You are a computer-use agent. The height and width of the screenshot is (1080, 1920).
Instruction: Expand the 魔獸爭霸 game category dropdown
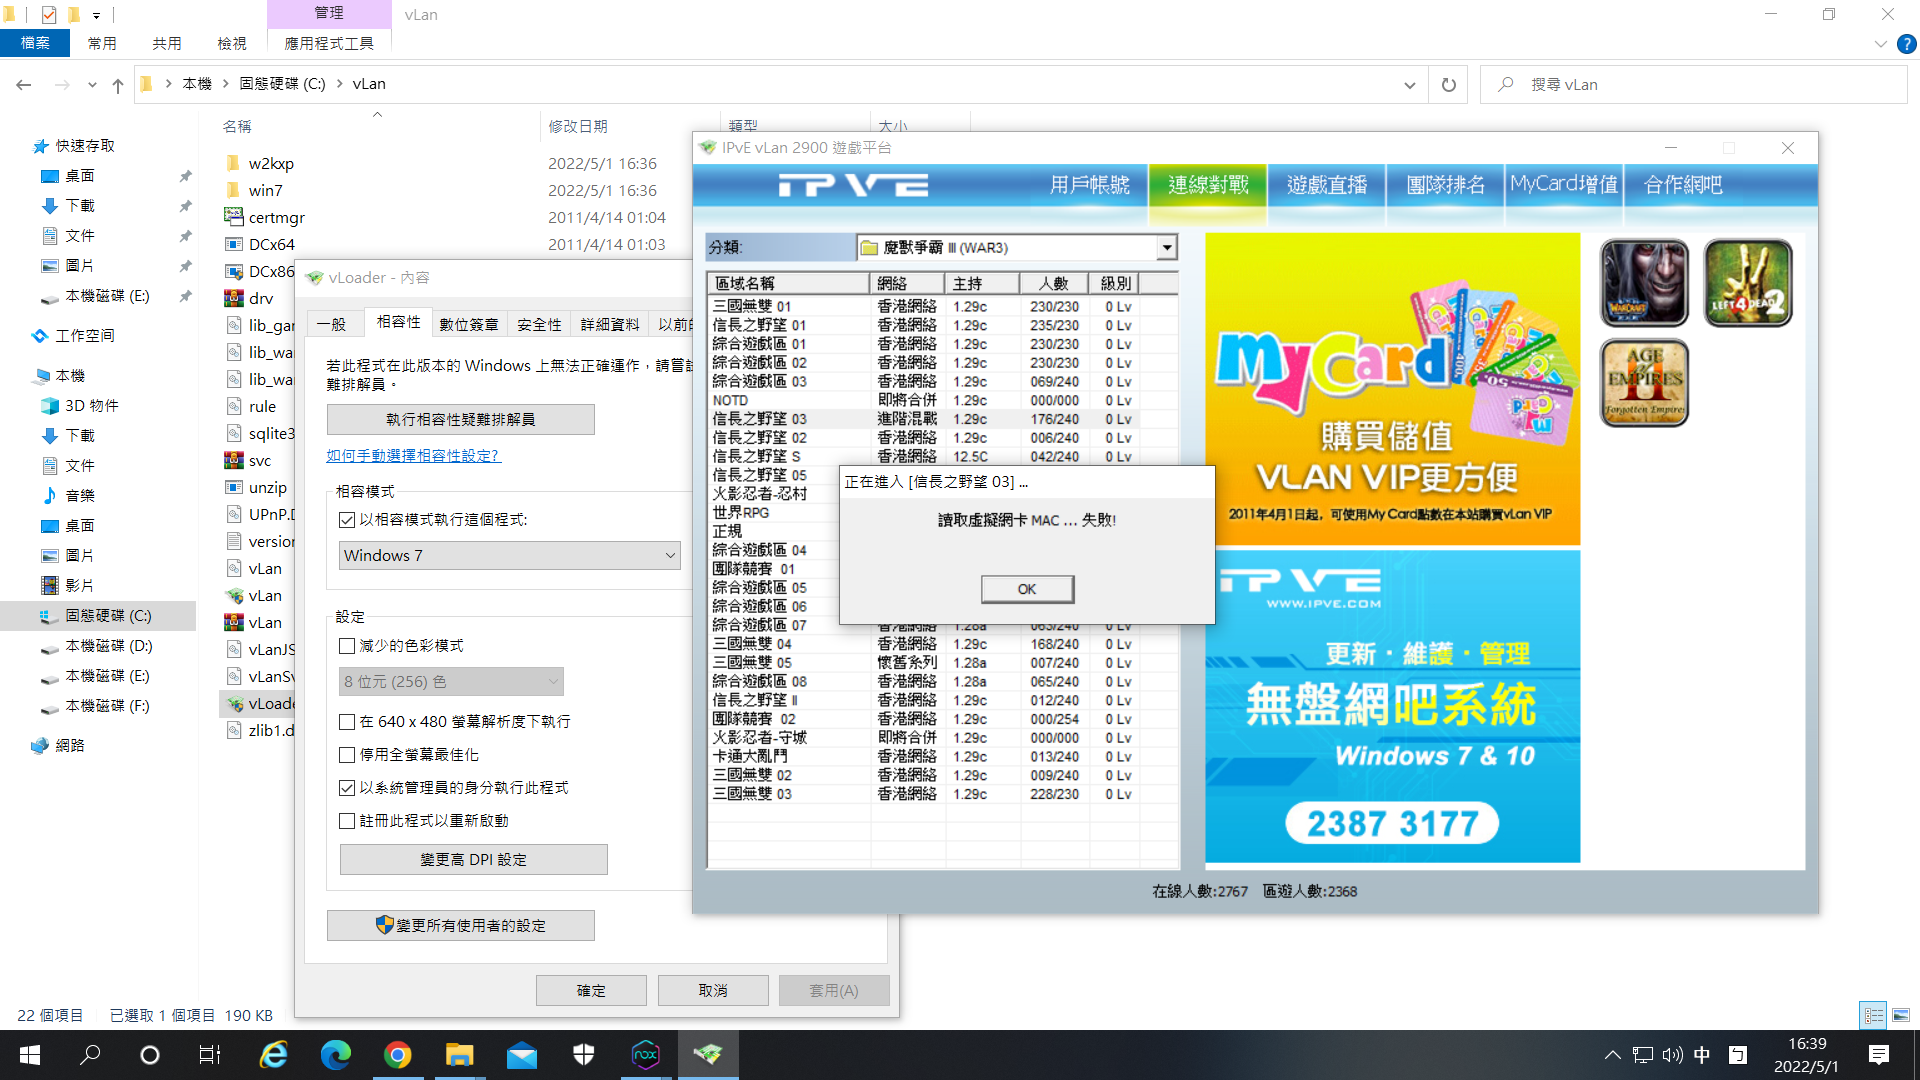click(x=1166, y=247)
